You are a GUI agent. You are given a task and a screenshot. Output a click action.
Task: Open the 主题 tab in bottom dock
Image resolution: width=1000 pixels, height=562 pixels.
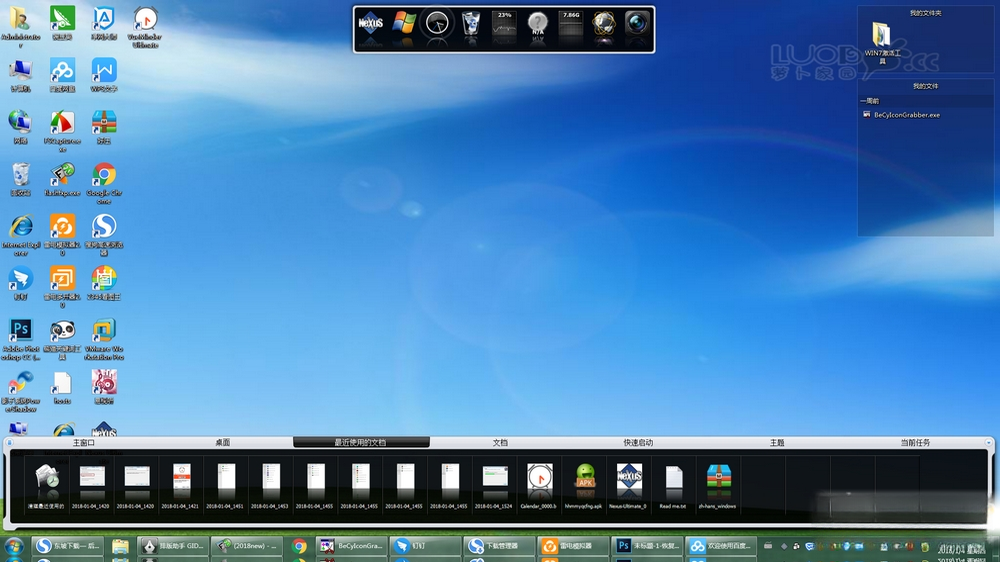777,442
